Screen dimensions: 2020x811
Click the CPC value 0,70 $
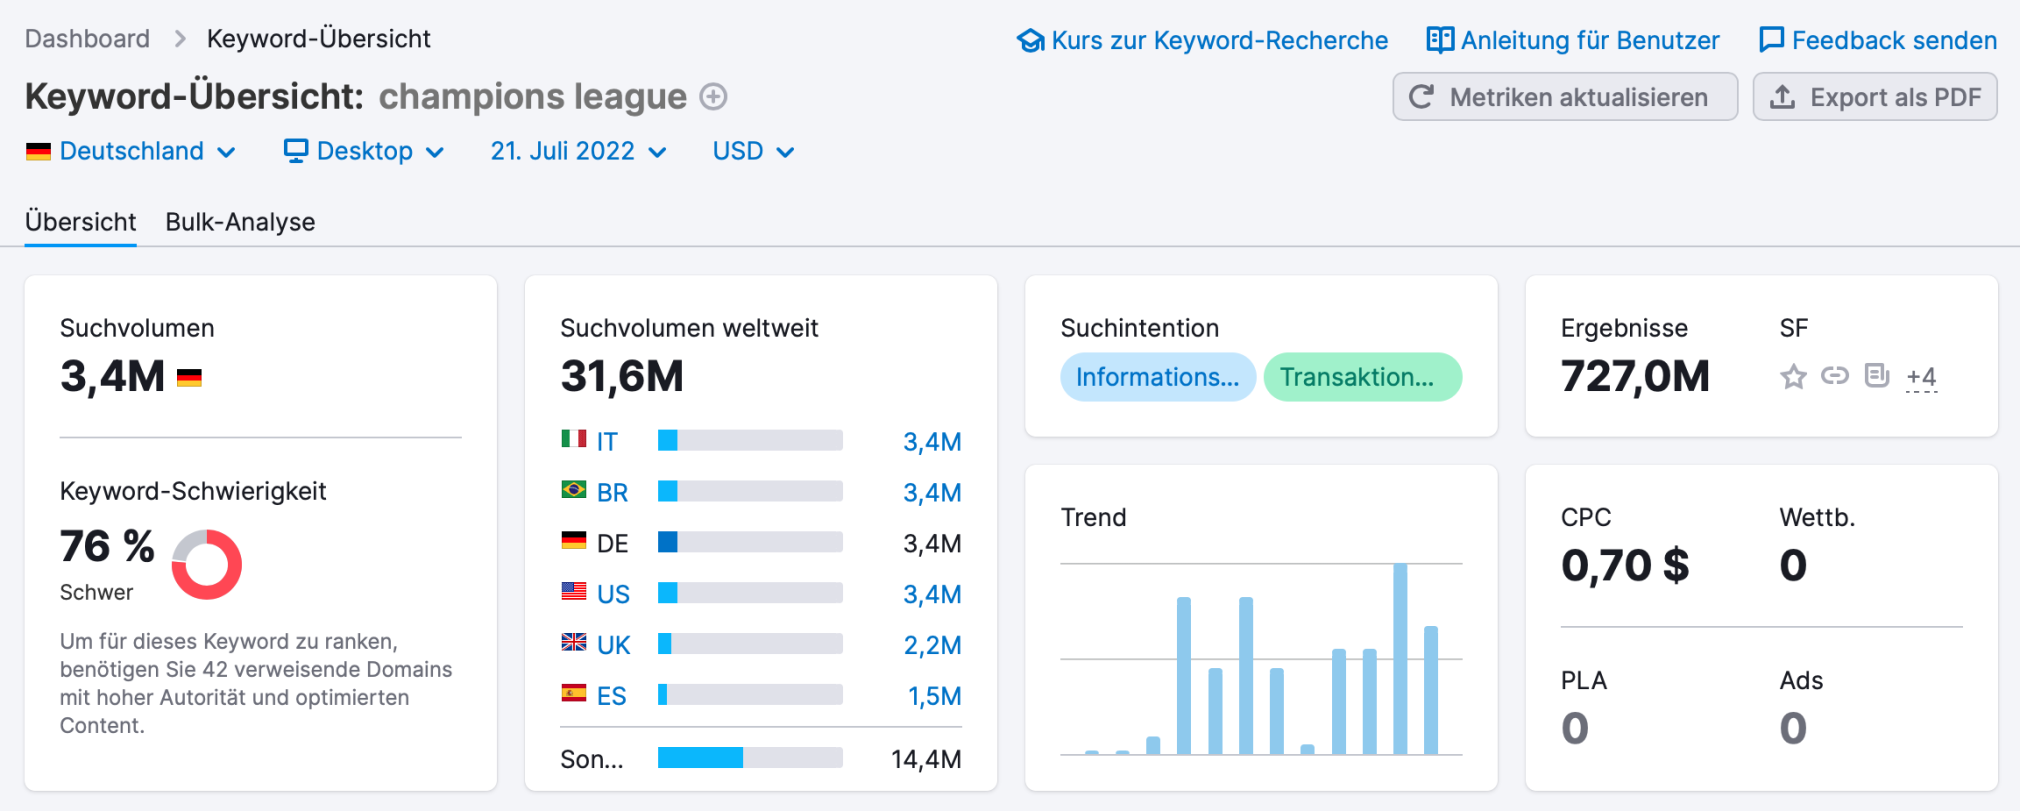point(1625,566)
